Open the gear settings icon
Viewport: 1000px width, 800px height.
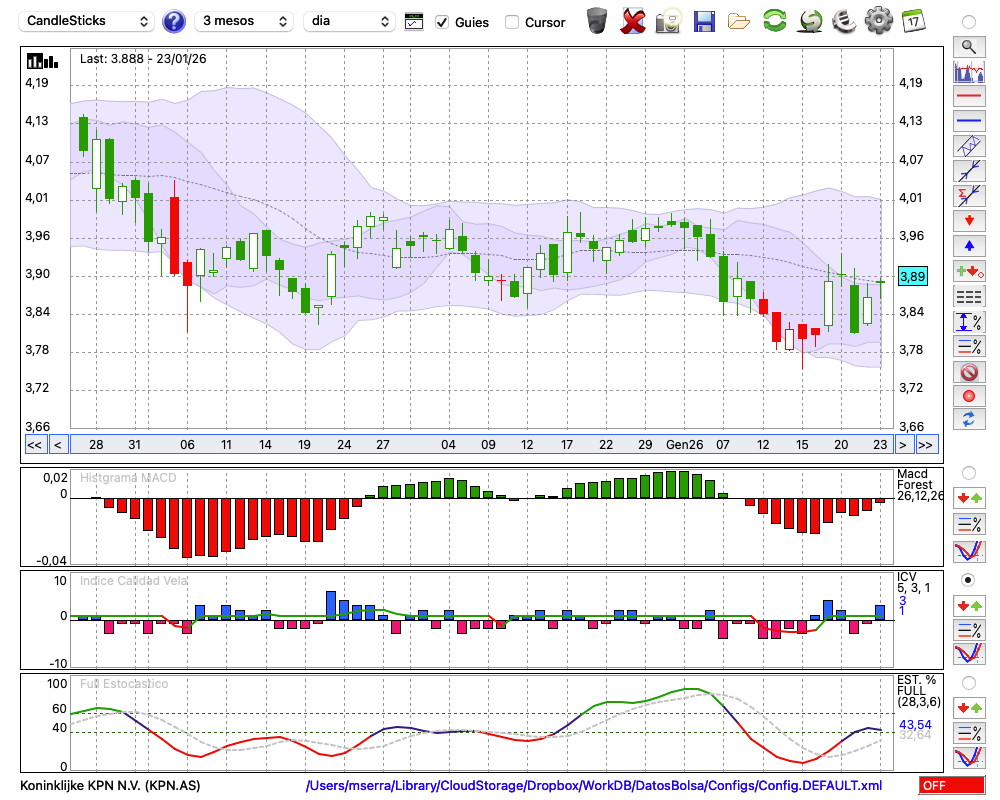click(x=878, y=21)
